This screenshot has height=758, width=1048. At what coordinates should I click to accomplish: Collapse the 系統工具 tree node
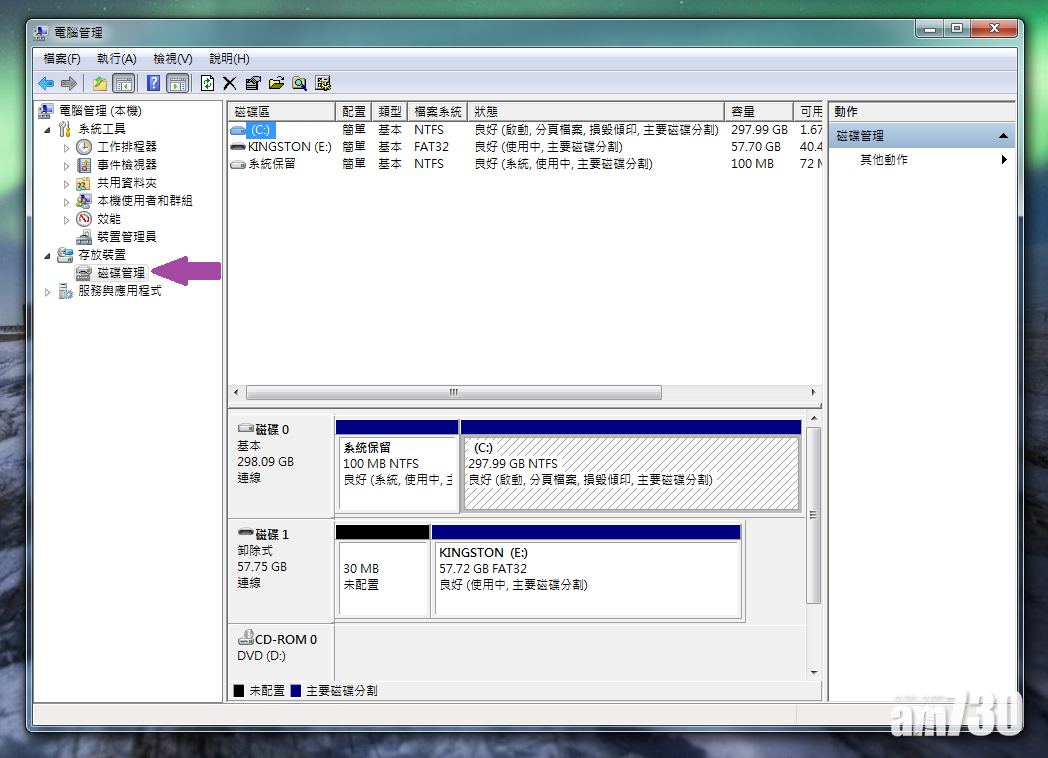point(46,129)
